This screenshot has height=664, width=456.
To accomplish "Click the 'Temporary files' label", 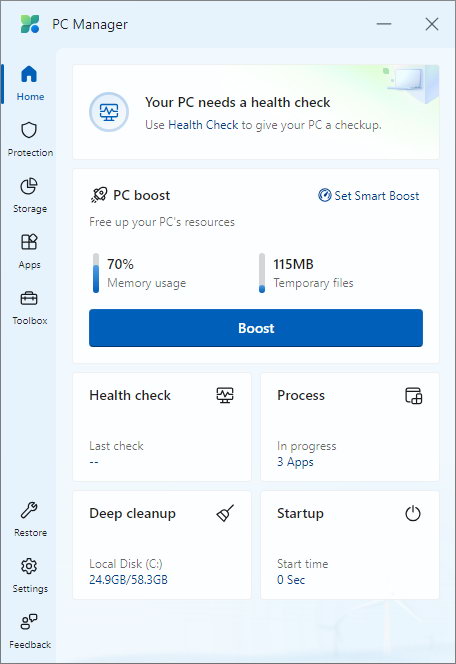I will pyautogui.click(x=313, y=283).
